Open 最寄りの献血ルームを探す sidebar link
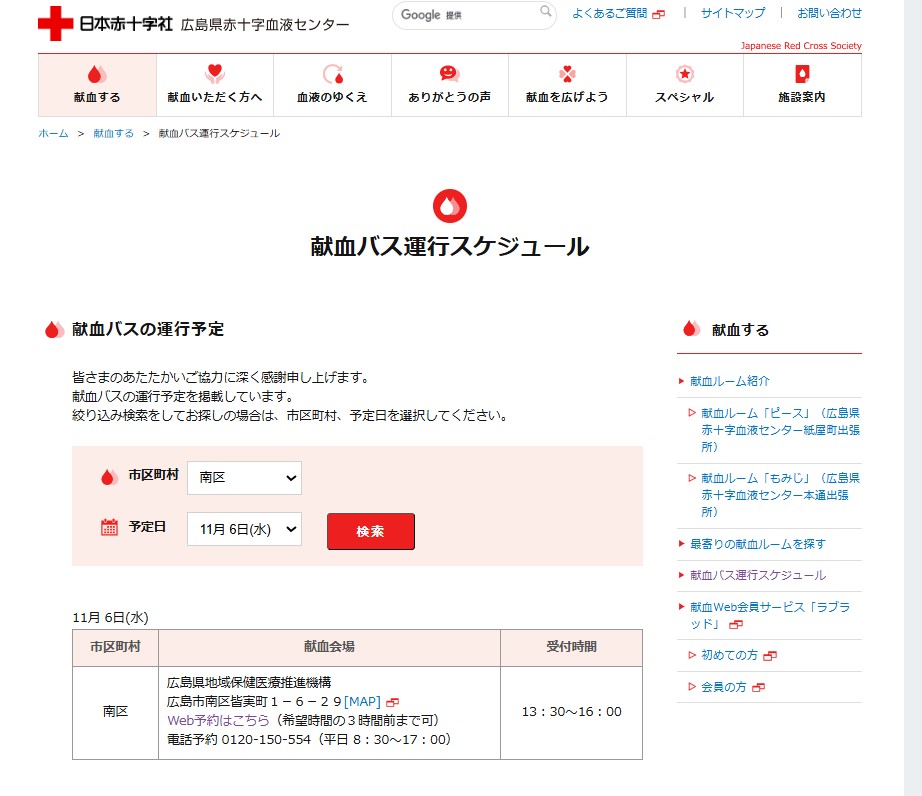The width and height of the screenshot is (922, 796). [x=758, y=544]
